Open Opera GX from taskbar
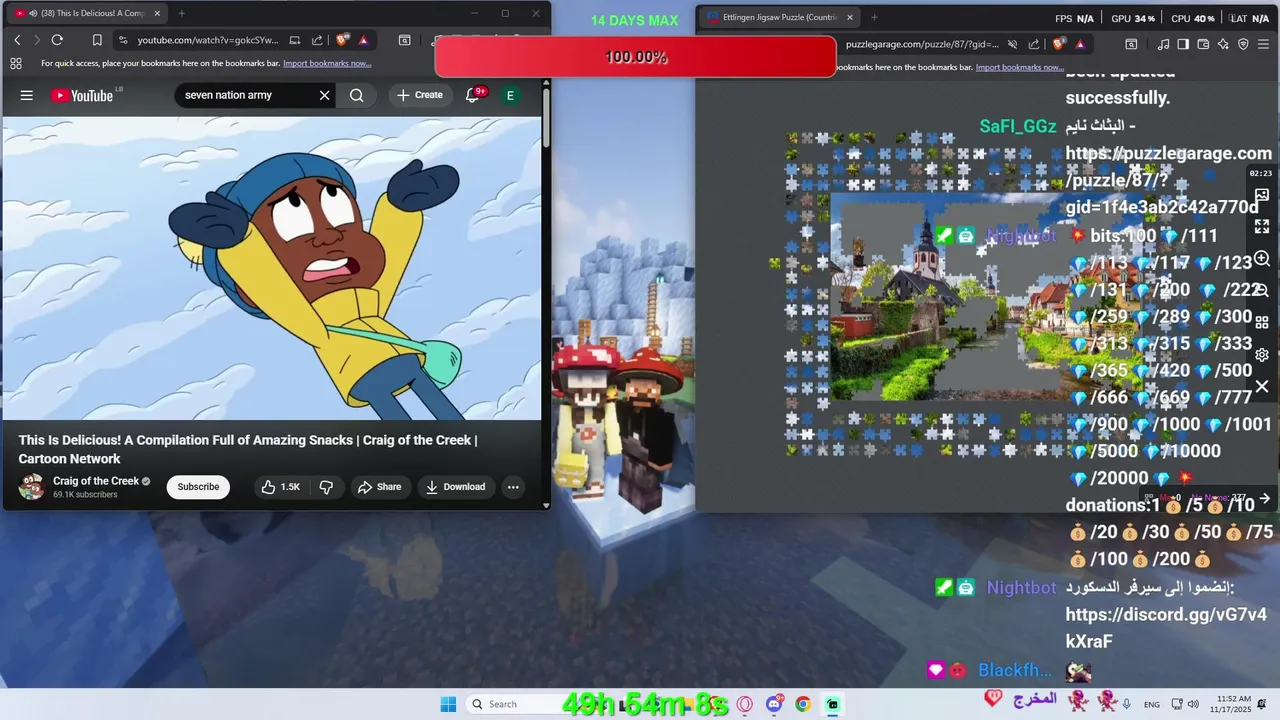The height and width of the screenshot is (720, 1280). pos(744,704)
